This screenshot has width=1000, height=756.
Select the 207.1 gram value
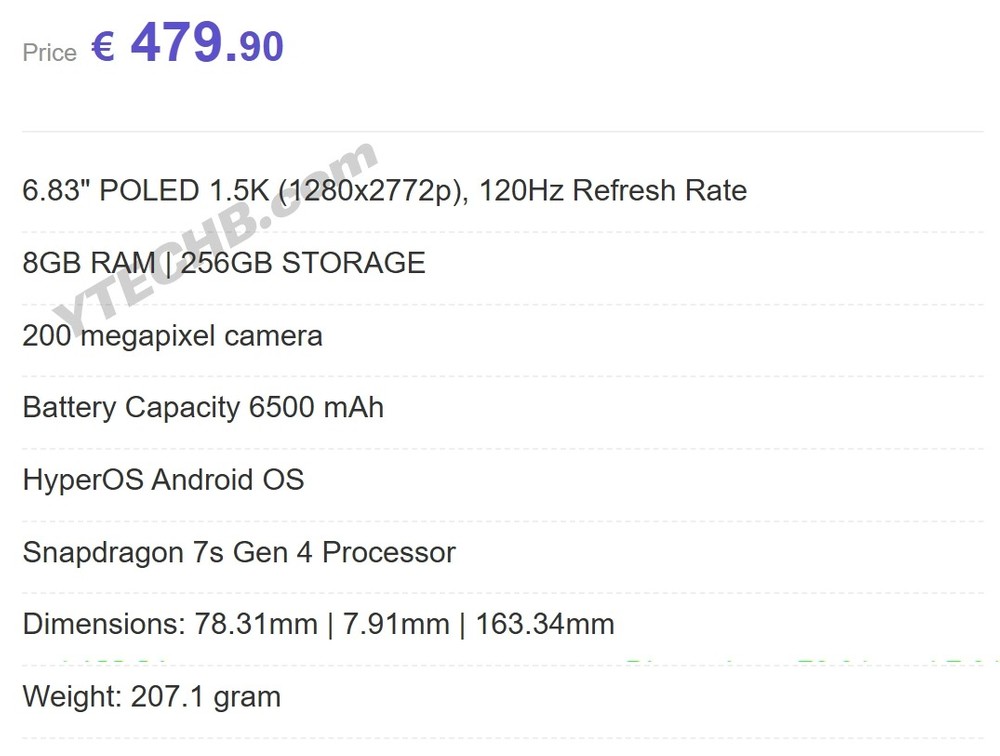point(206,697)
